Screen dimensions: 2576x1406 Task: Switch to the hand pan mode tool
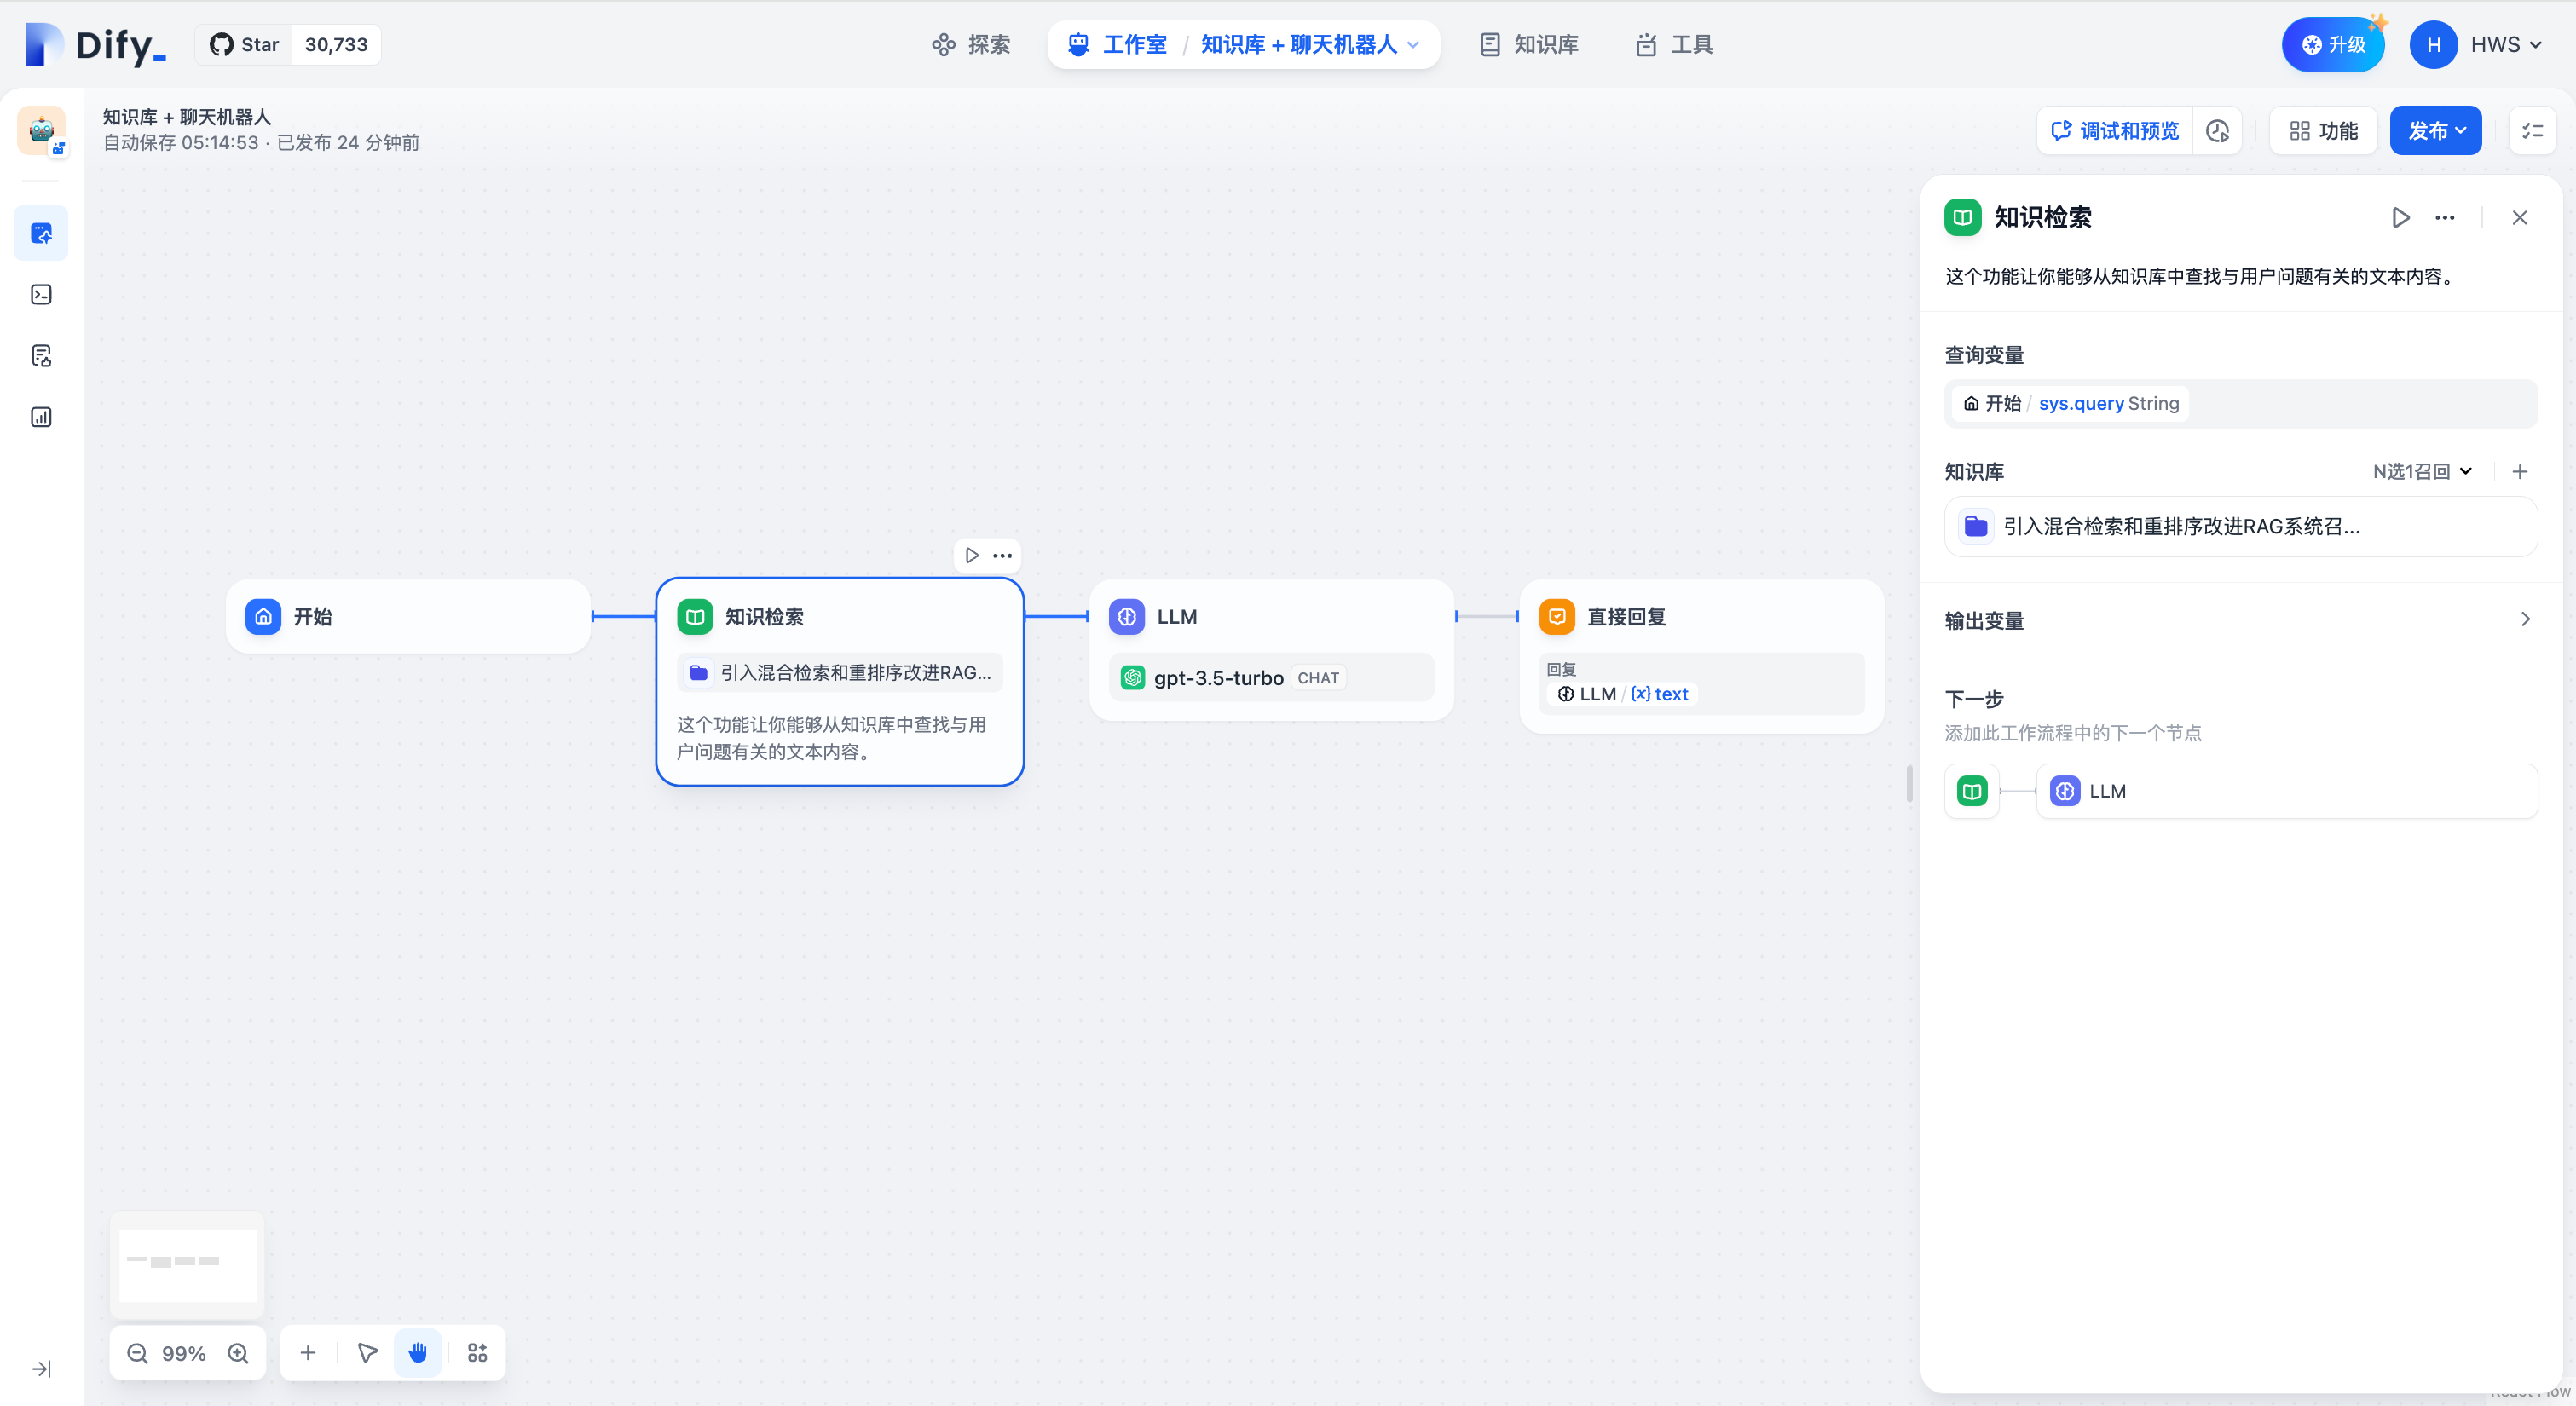418,1353
